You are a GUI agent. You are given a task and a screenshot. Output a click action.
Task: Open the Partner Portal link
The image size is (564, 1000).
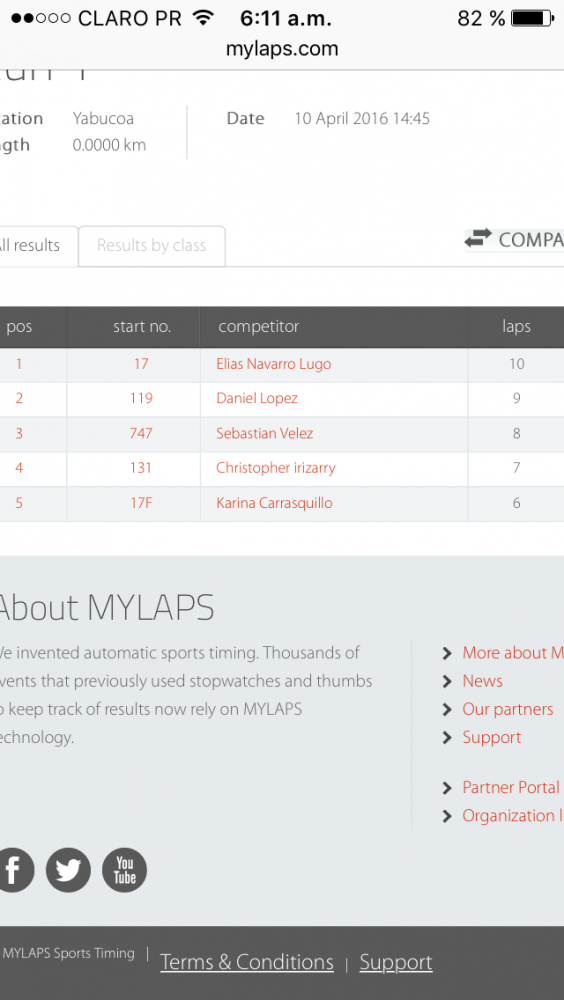coord(511,788)
